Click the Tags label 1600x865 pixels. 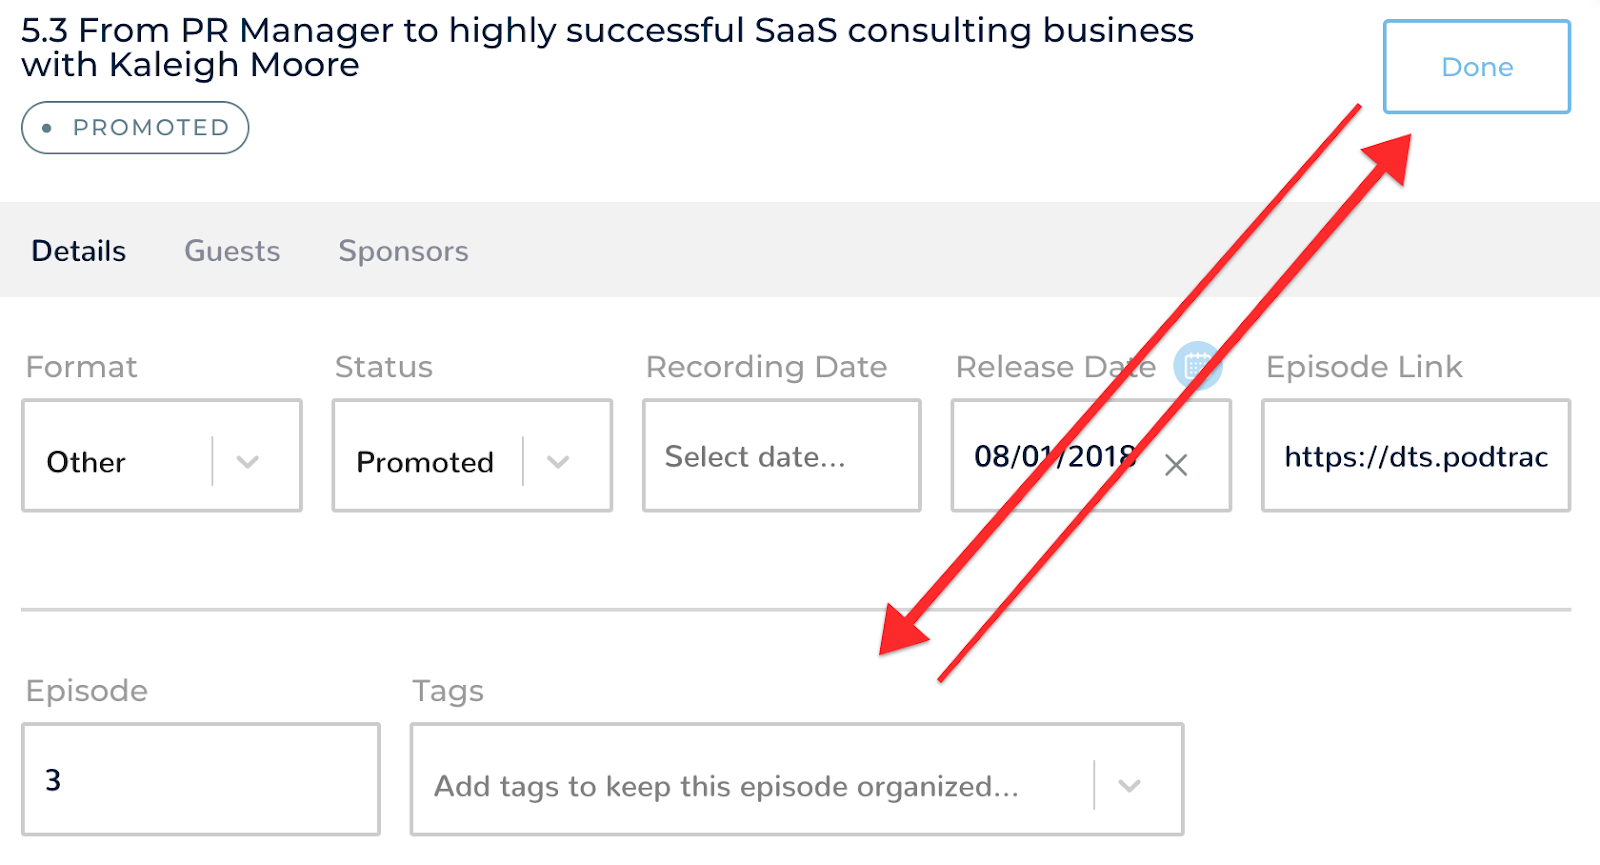tap(448, 691)
